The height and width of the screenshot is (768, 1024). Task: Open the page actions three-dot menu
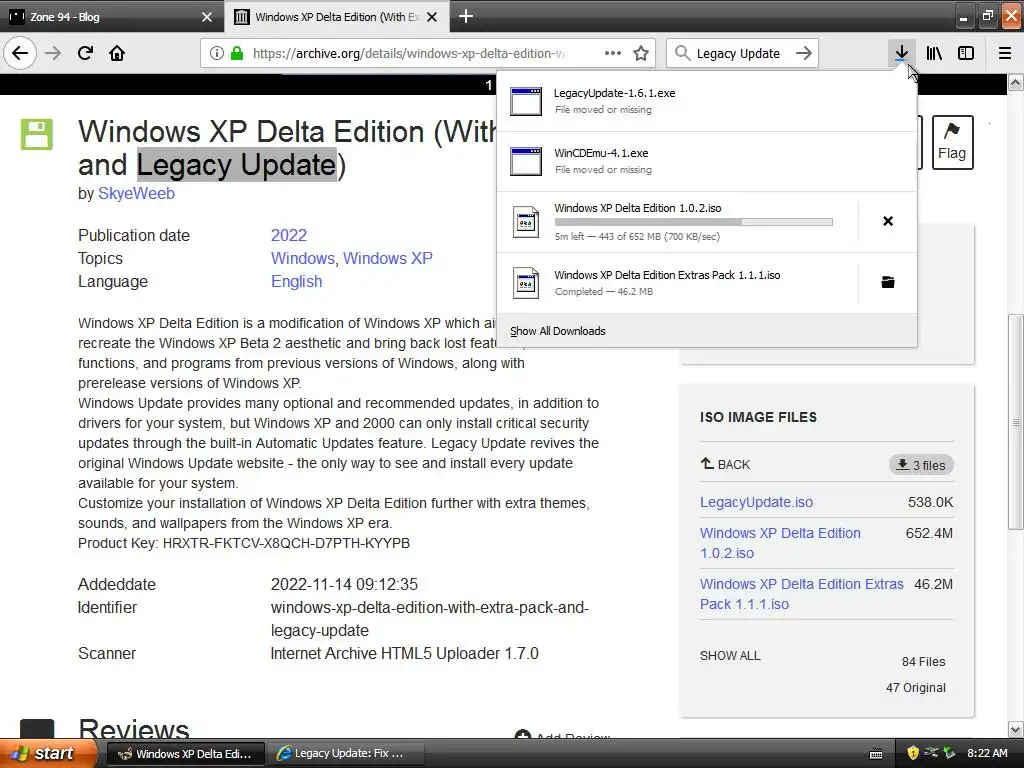click(613, 53)
